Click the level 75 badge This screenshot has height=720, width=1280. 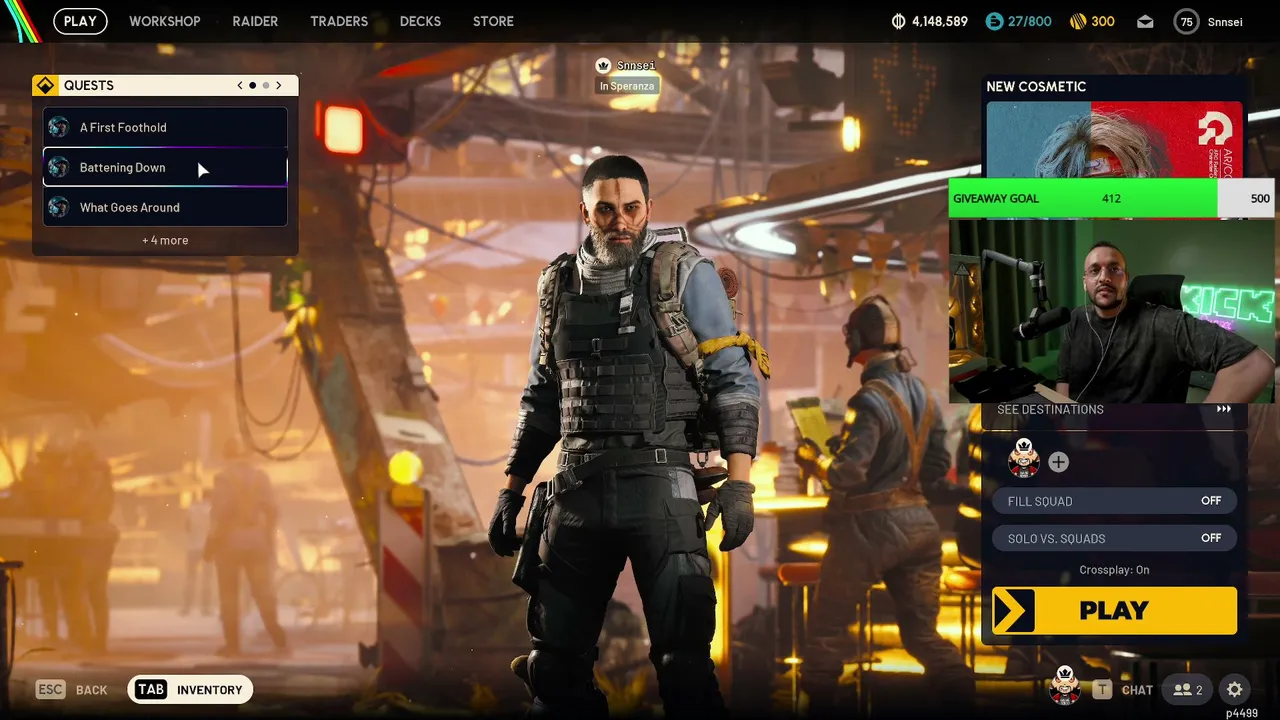pyautogui.click(x=1187, y=21)
